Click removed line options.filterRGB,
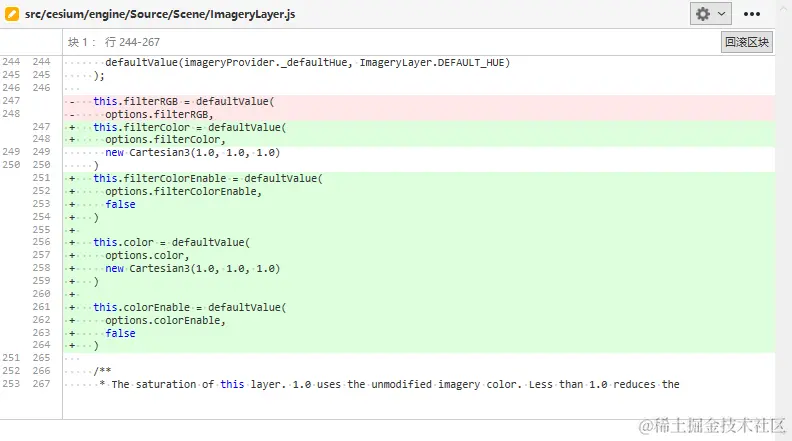Image resolution: width=792 pixels, height=441 pixels. [x=160, y=114]
